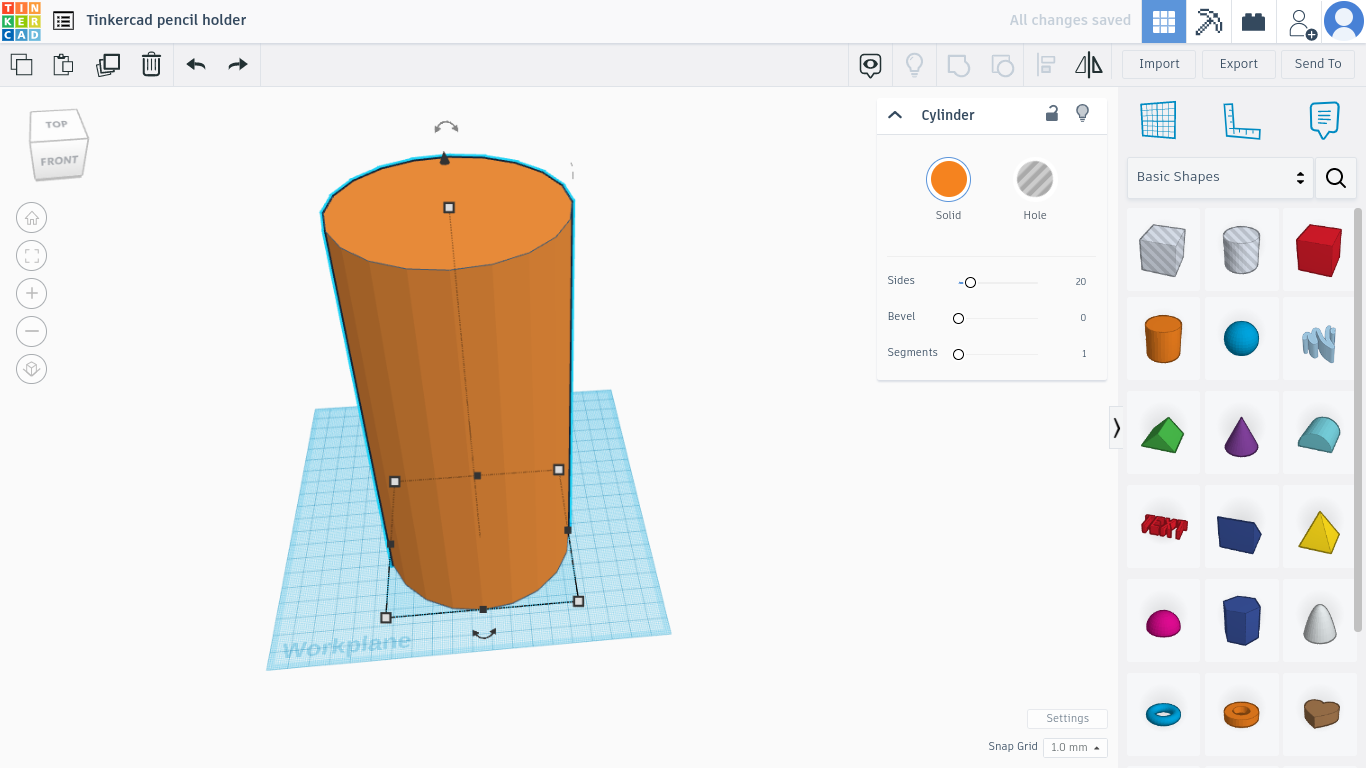The height and width of the screenshot is (768, 1366).
Task: Undo the last action
Action: (x=196, y=65)
